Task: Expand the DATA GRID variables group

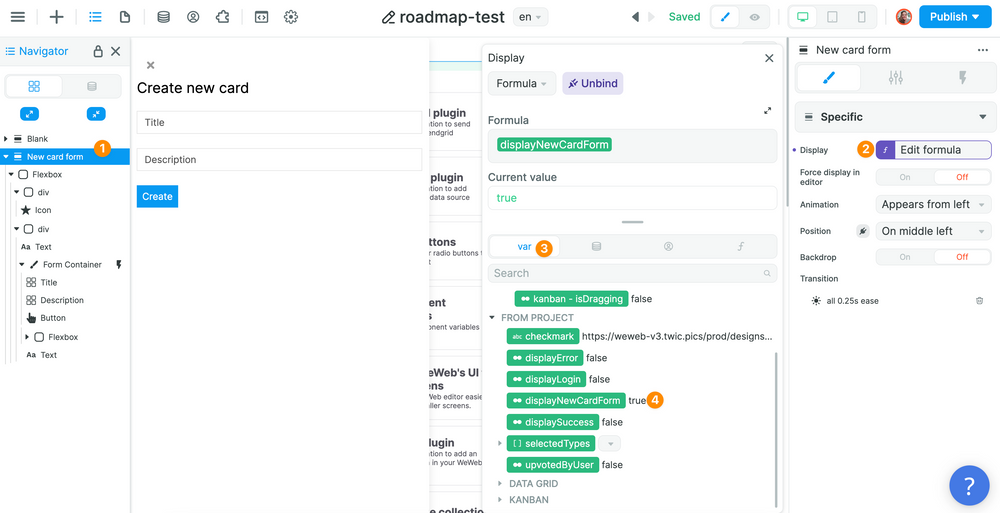Action: 533,484
